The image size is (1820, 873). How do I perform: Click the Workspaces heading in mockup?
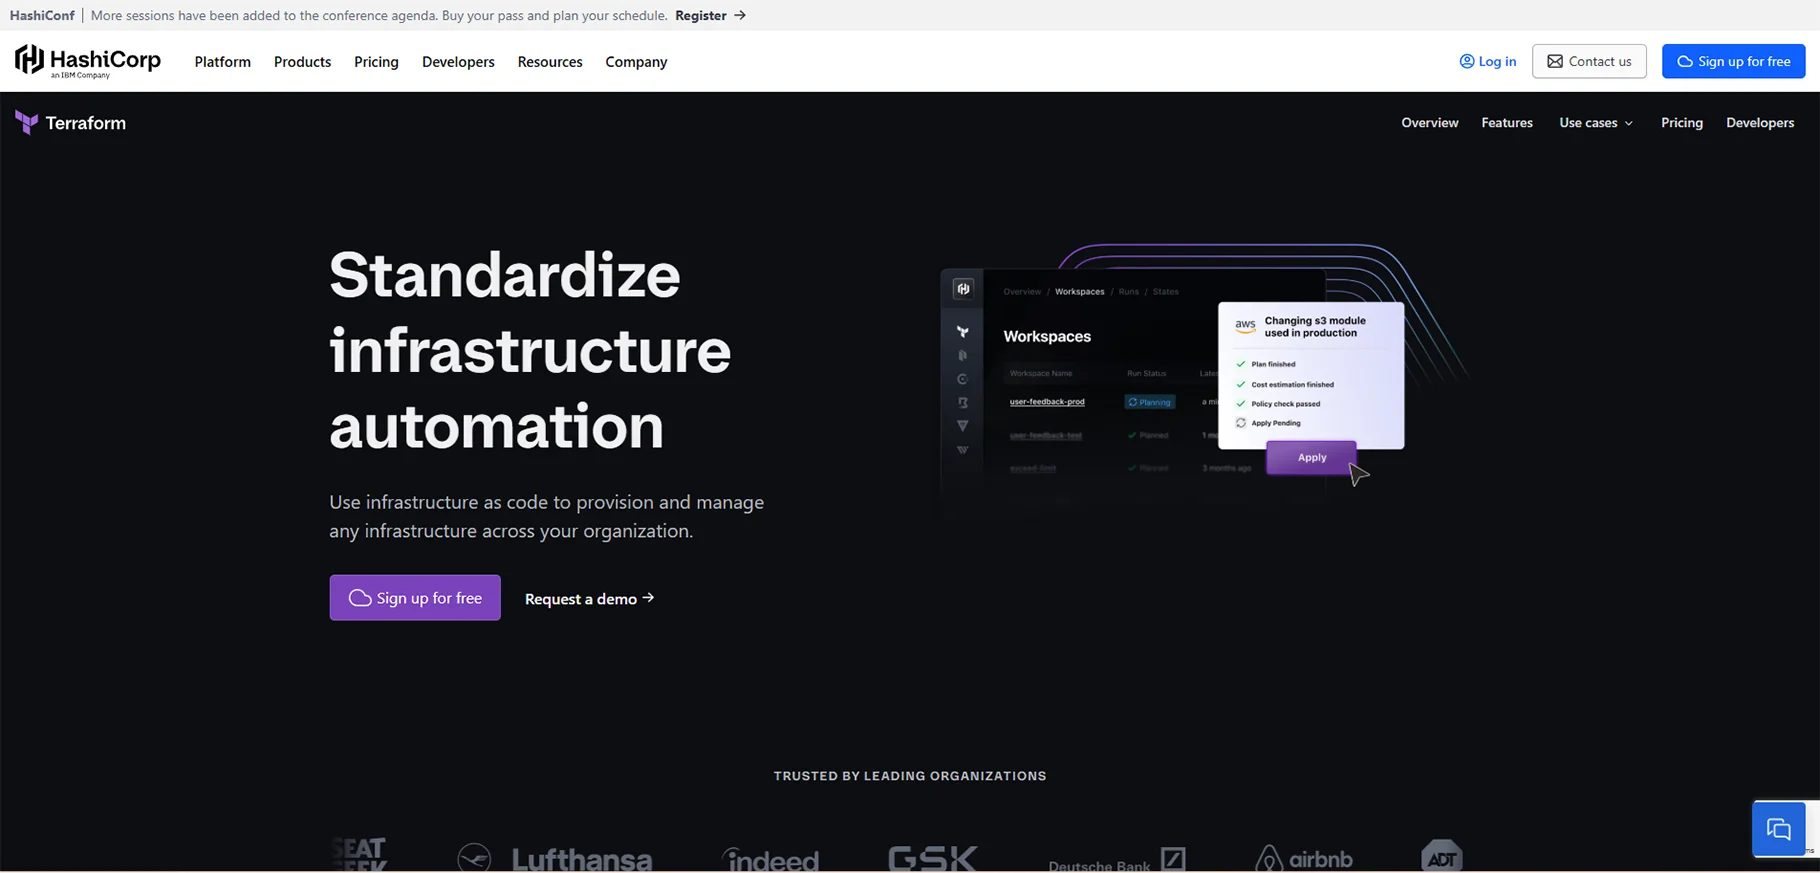(1047, 337)
